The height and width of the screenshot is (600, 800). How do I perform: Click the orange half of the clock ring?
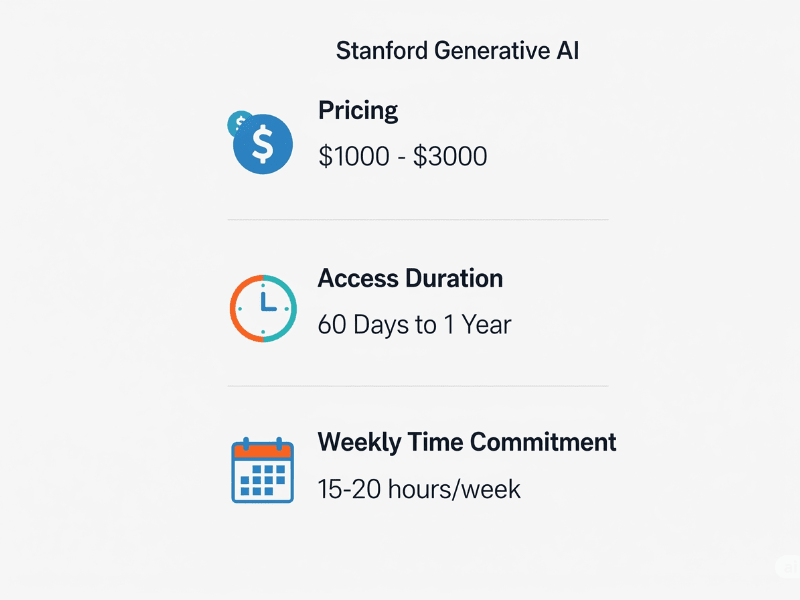click(x=238, y=309)
